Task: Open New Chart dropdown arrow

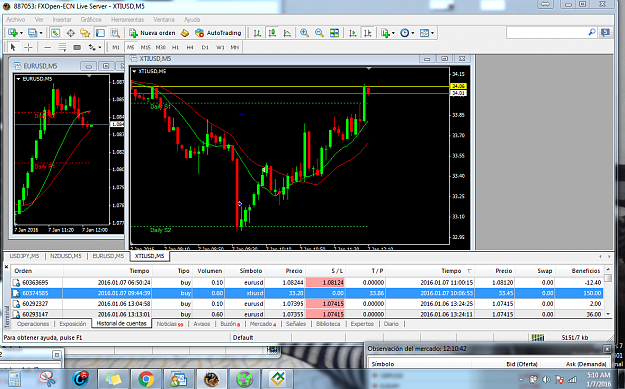Action: (x=21, y=33)
